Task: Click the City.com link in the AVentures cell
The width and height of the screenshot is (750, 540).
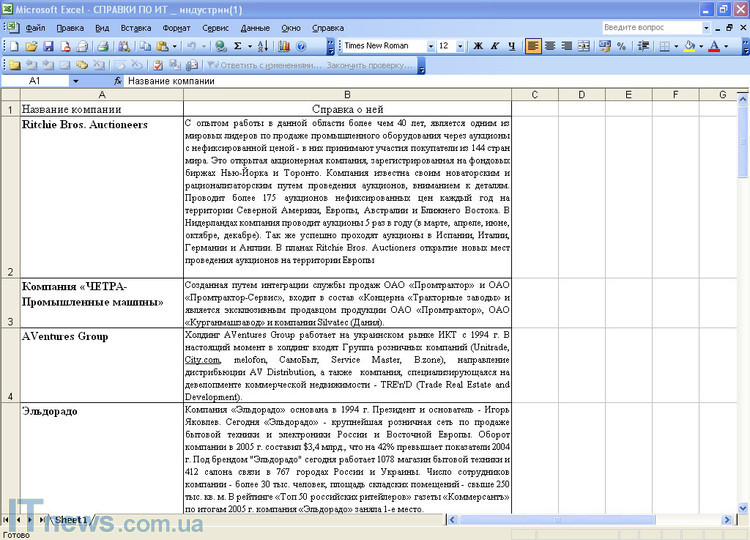Action: click(x=203, y=360)
